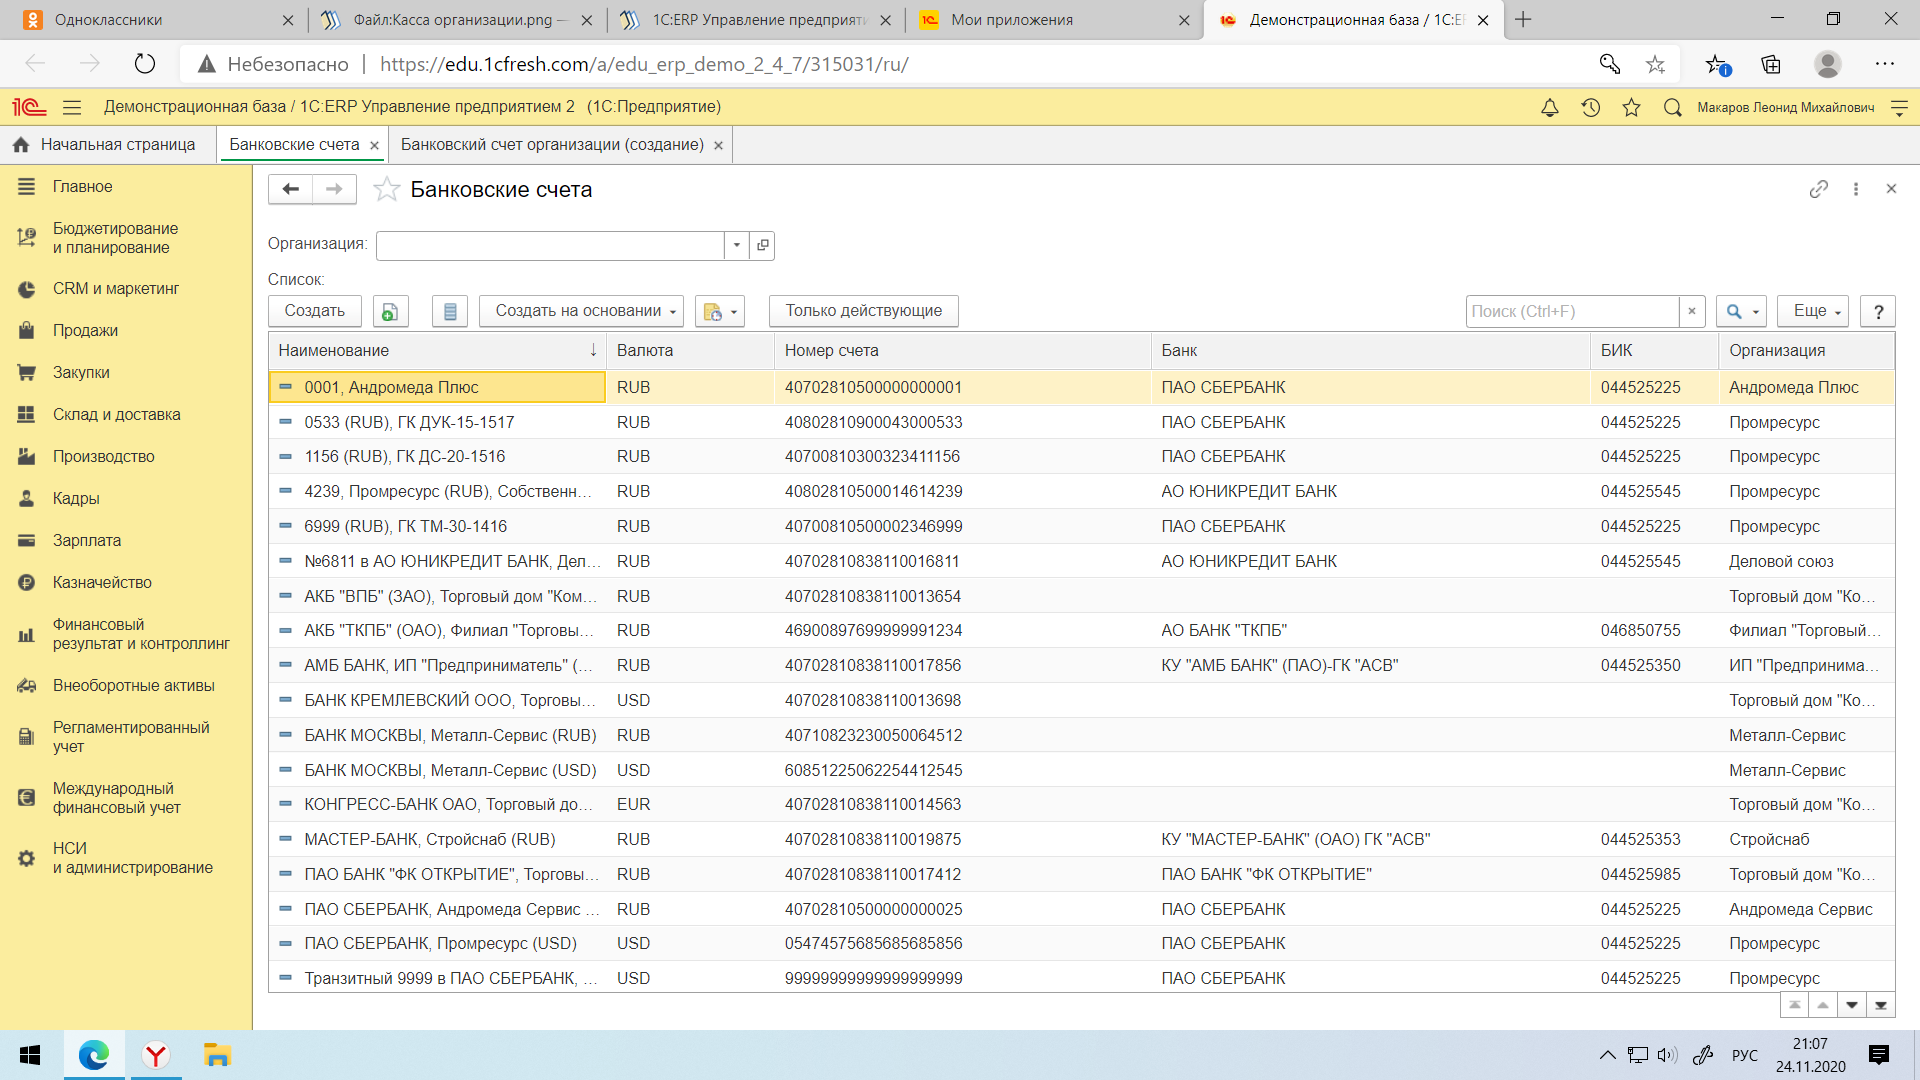The image size is (1920, 1080).
Task: Open print/reports dropdown icon
Action: coord(720,312)
